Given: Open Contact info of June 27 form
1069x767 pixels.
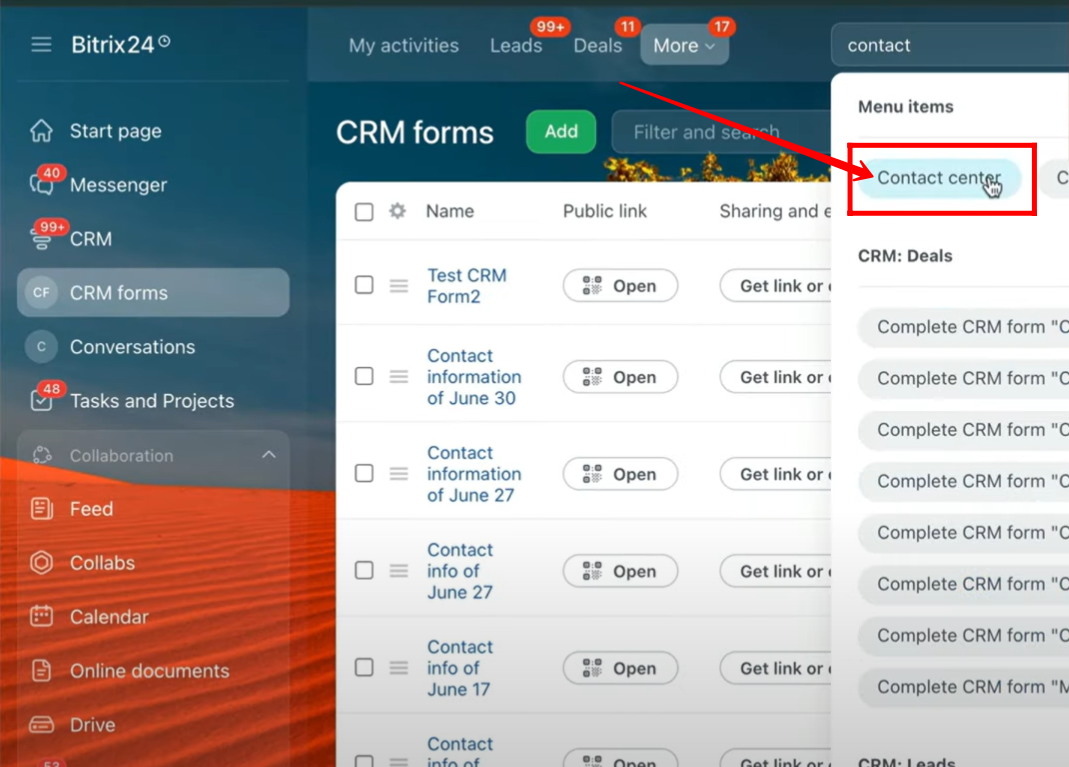Looking at the screenshot, I should 460,571.
